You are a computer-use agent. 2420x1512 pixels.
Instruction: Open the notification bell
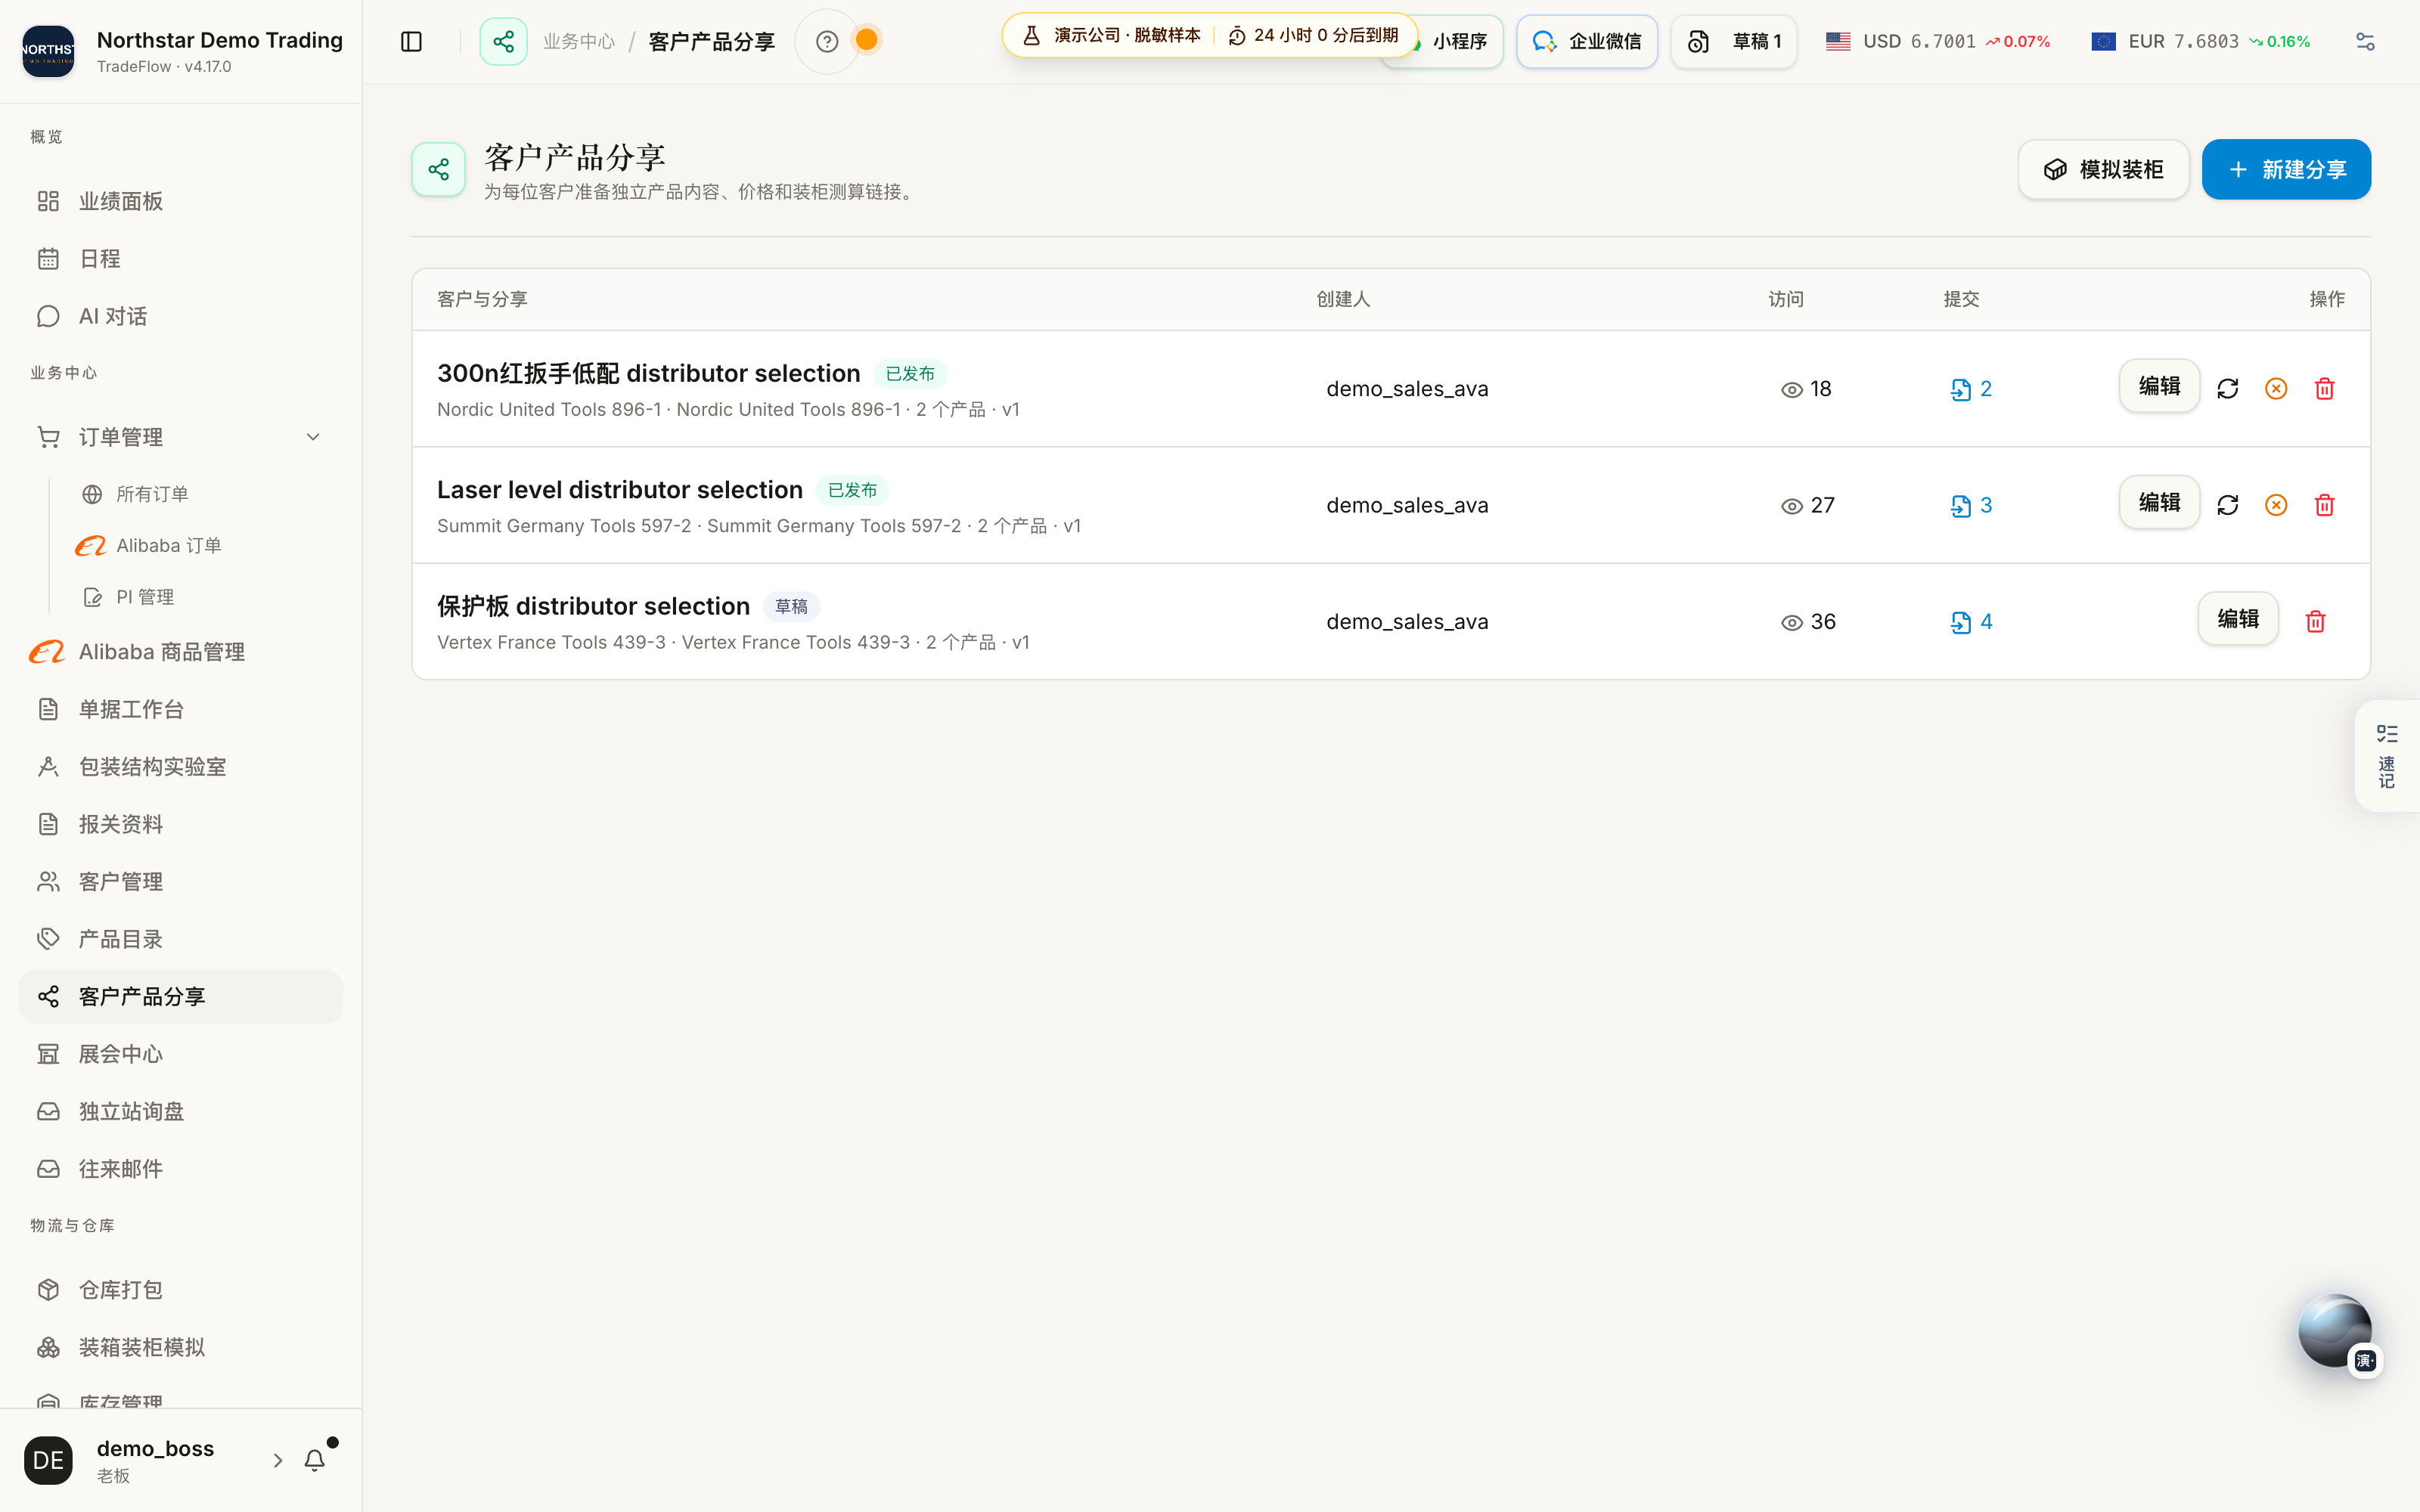tap(315, 1460)
